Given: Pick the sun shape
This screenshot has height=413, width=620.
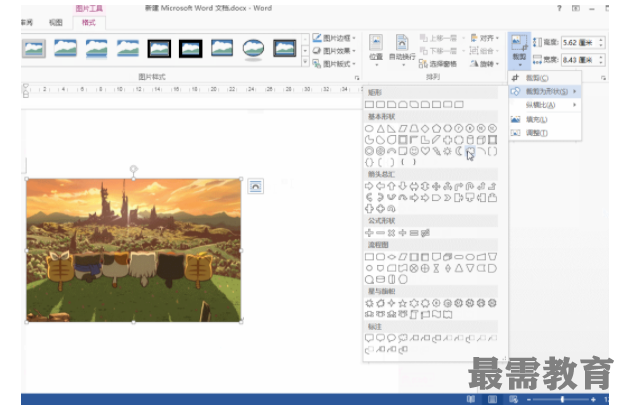Looking at the screenshot, I should pyautogui.click(x=448, y=151).
